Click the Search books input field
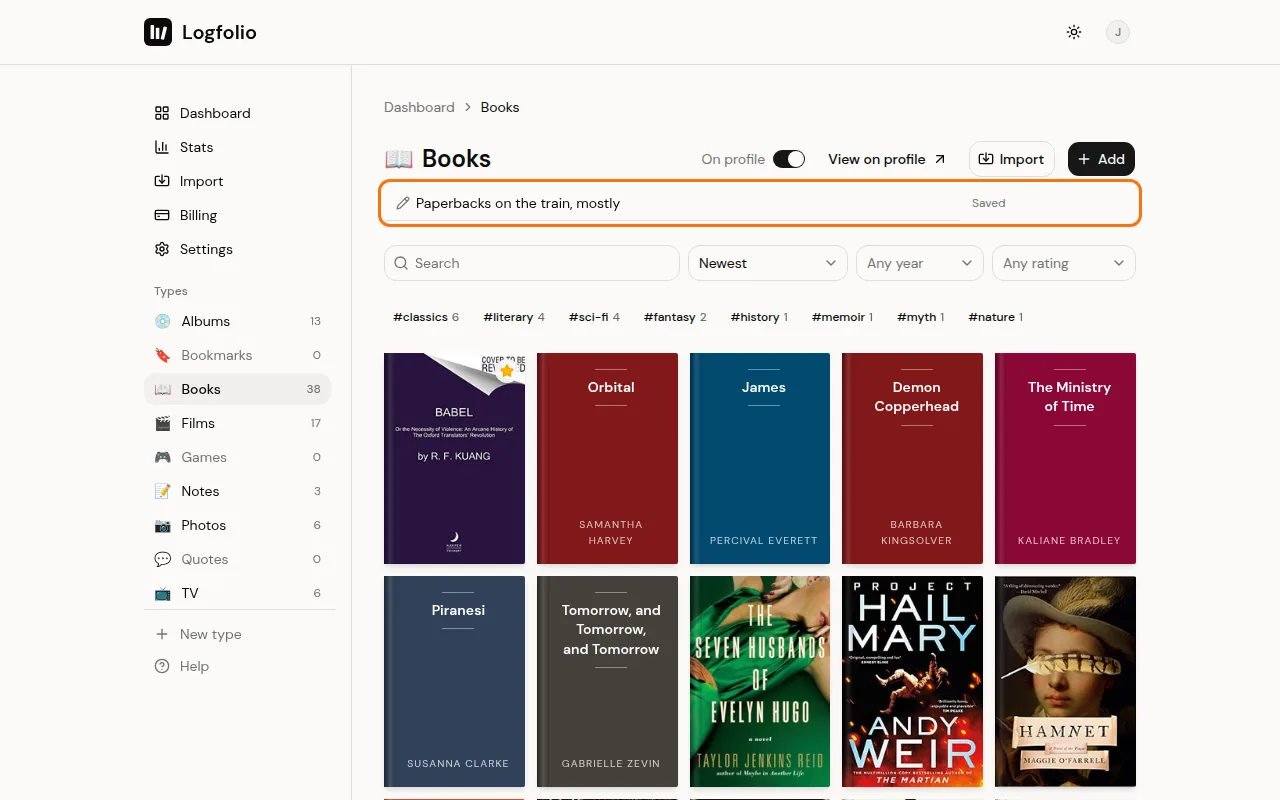 532,263
